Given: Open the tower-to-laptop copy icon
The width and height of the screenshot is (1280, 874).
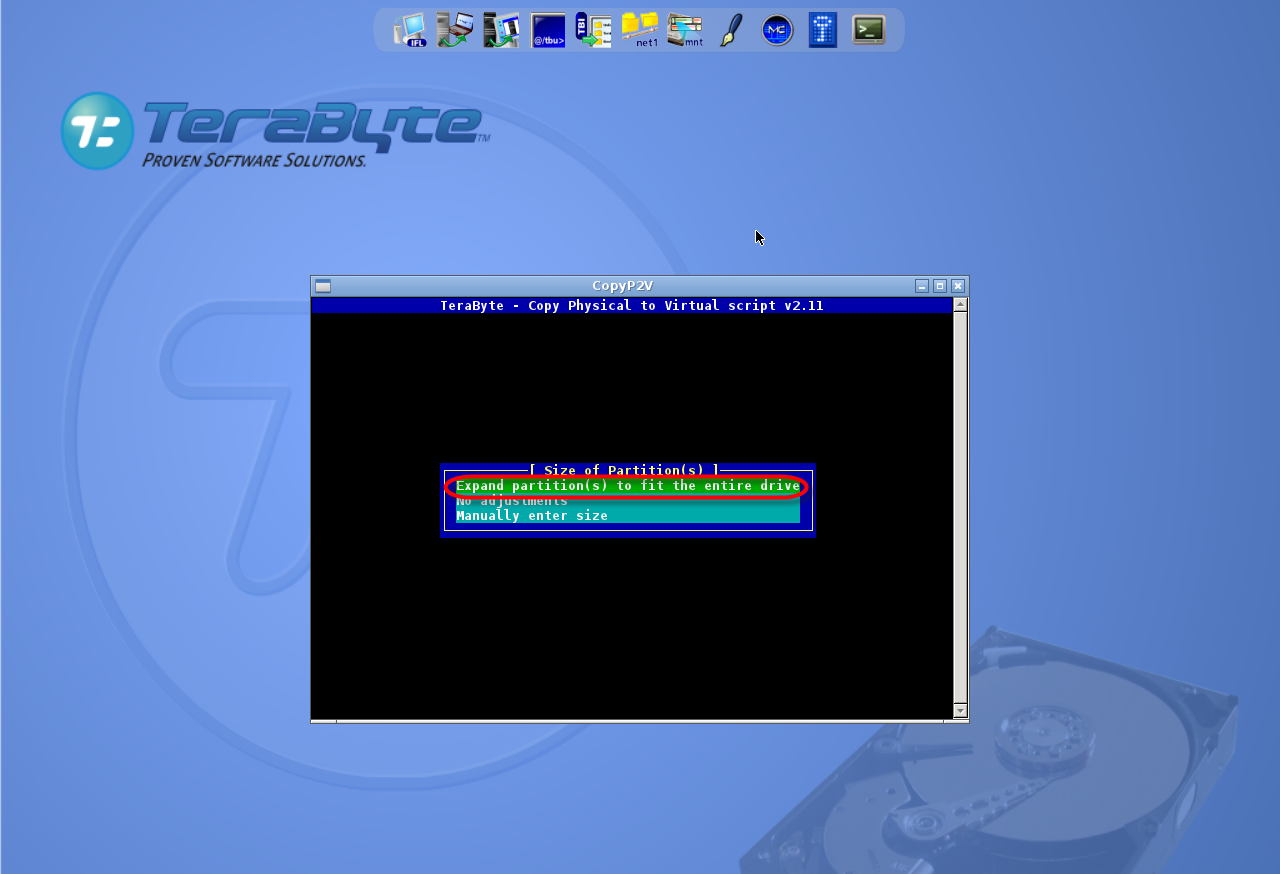Looking at the screenshot, I should click(455, 30).
